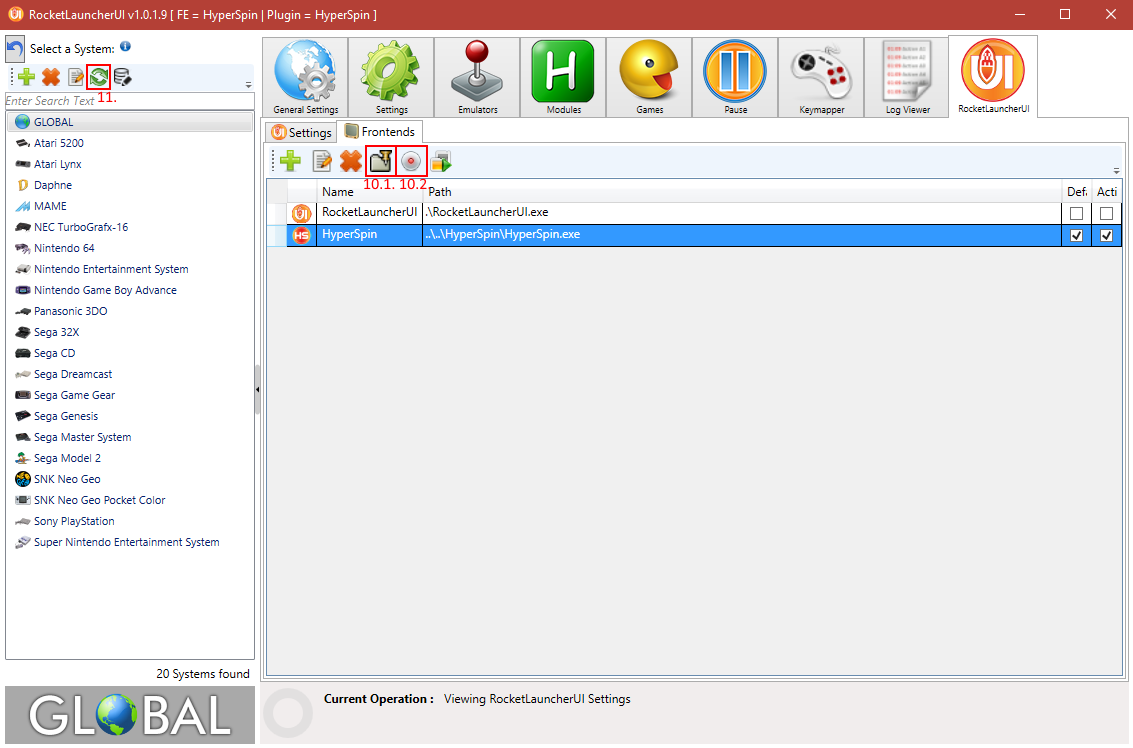Screen dimensions: 1133x748
Task: Click the RocketLauncherUI row icon
Action: tap(301, 213)
